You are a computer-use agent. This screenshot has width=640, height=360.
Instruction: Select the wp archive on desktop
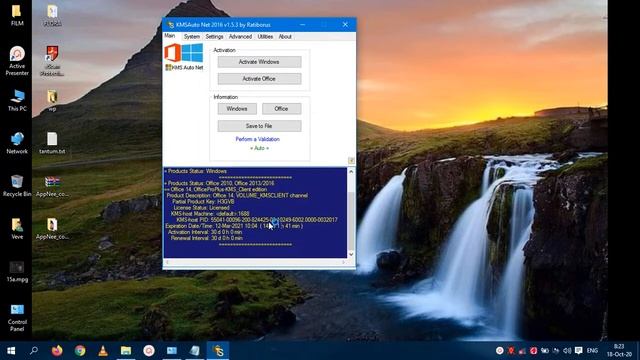(x=52, y=100)
